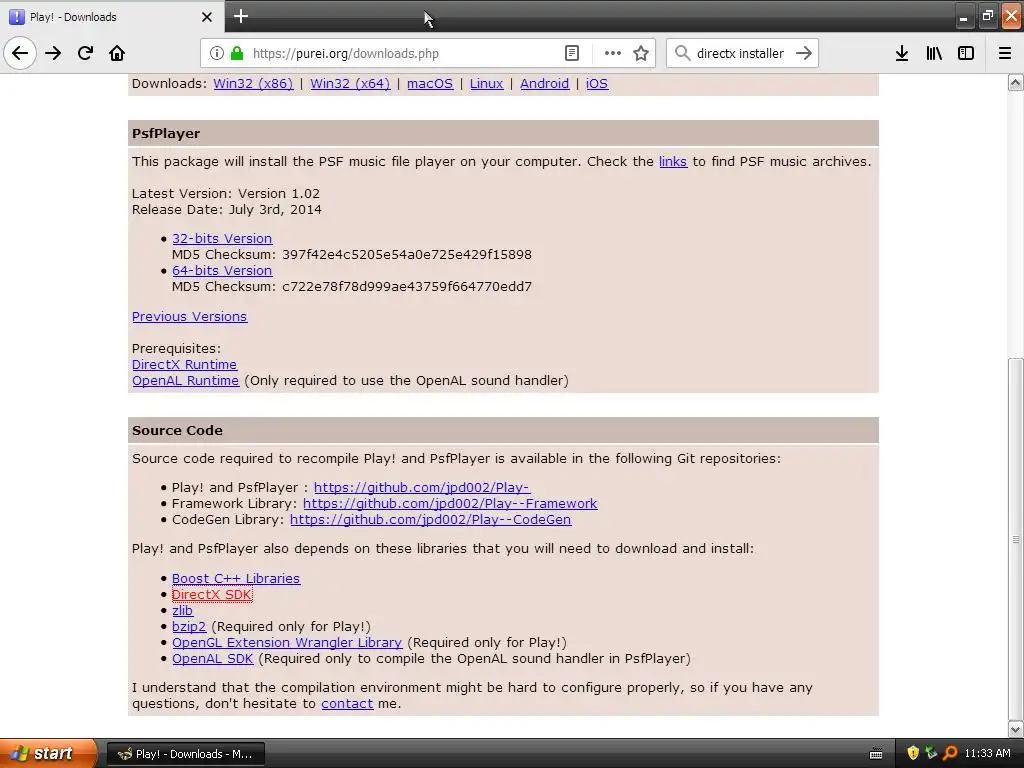Open the OpenAL SDK link
Screen dimensions: 1024x768
(x=212, y=659)
